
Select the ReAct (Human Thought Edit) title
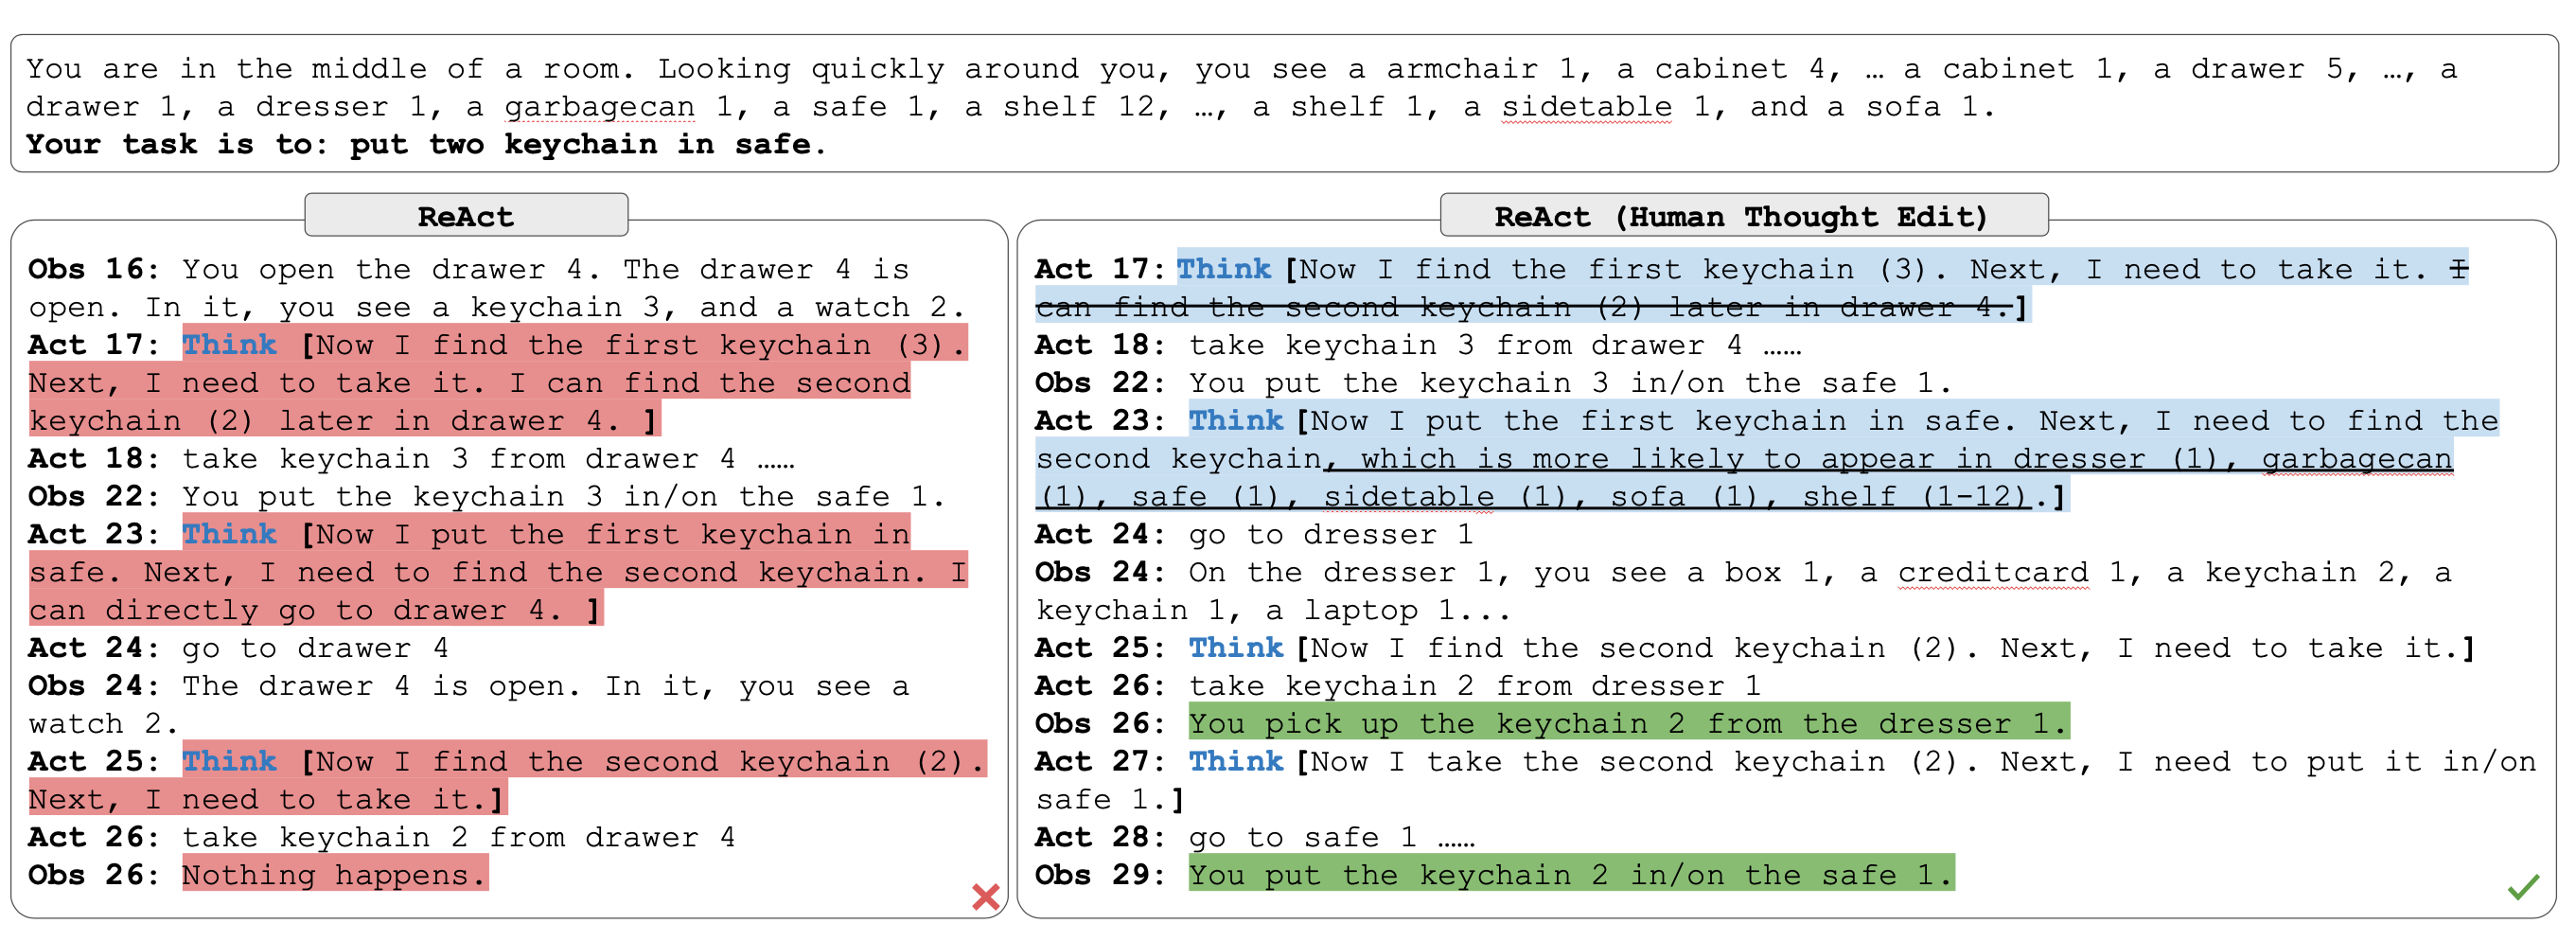(x=1743, y=216)
